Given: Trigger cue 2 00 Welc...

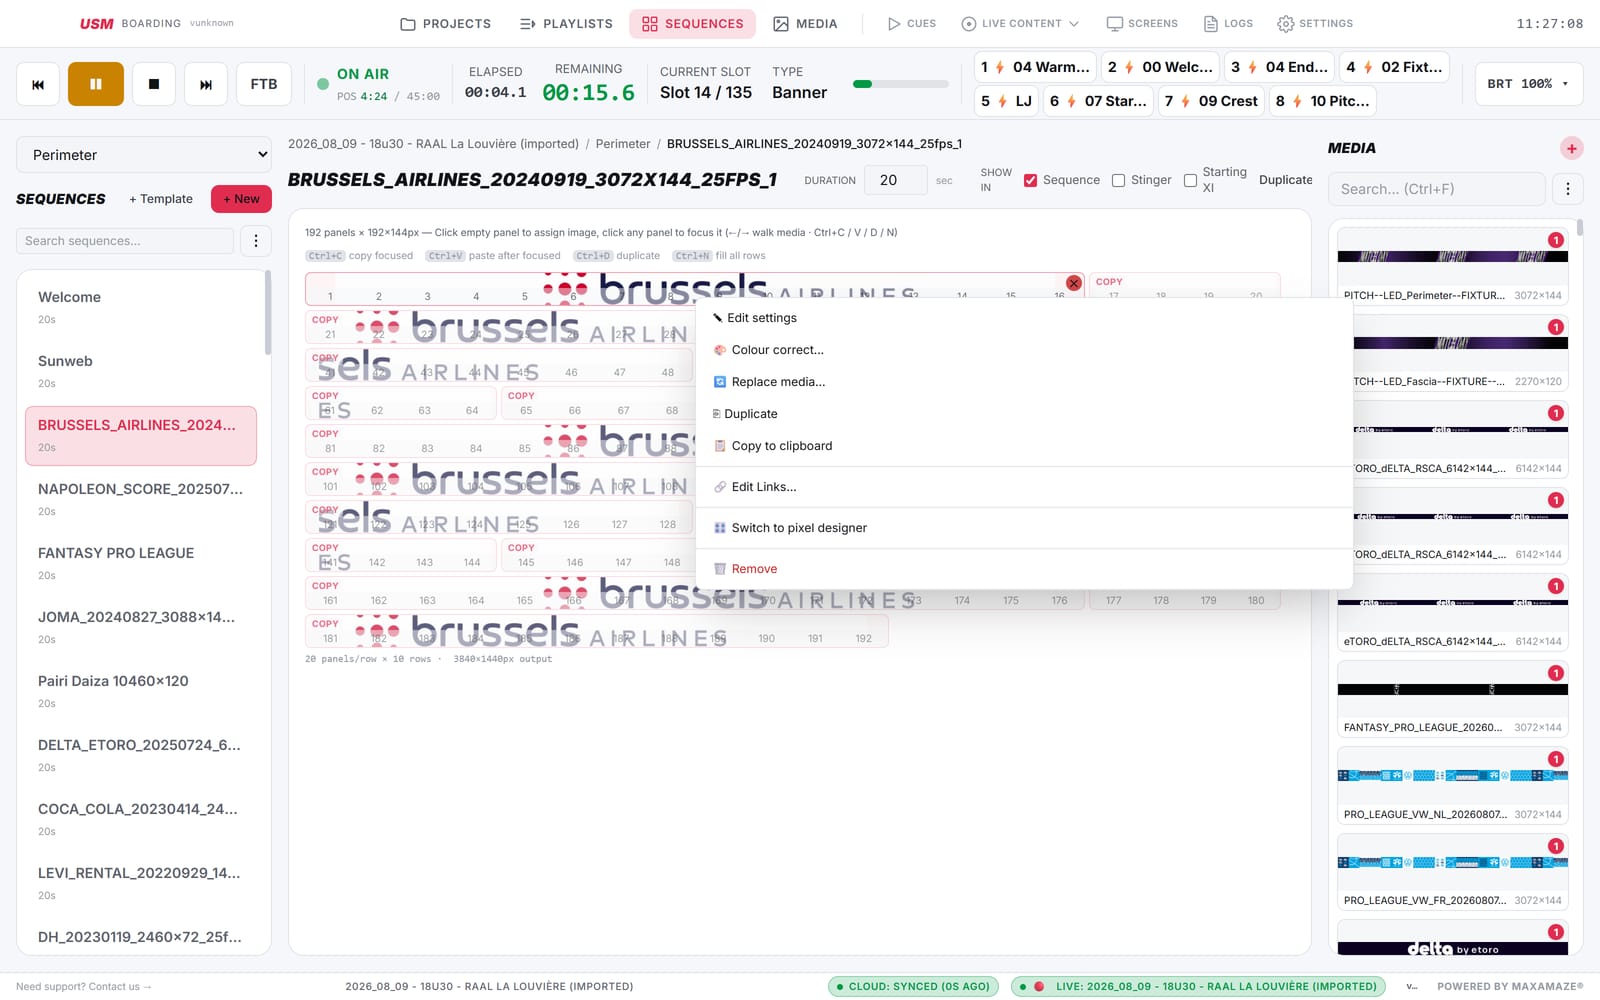Looking at the screenshot, I should click(1161, 67).
